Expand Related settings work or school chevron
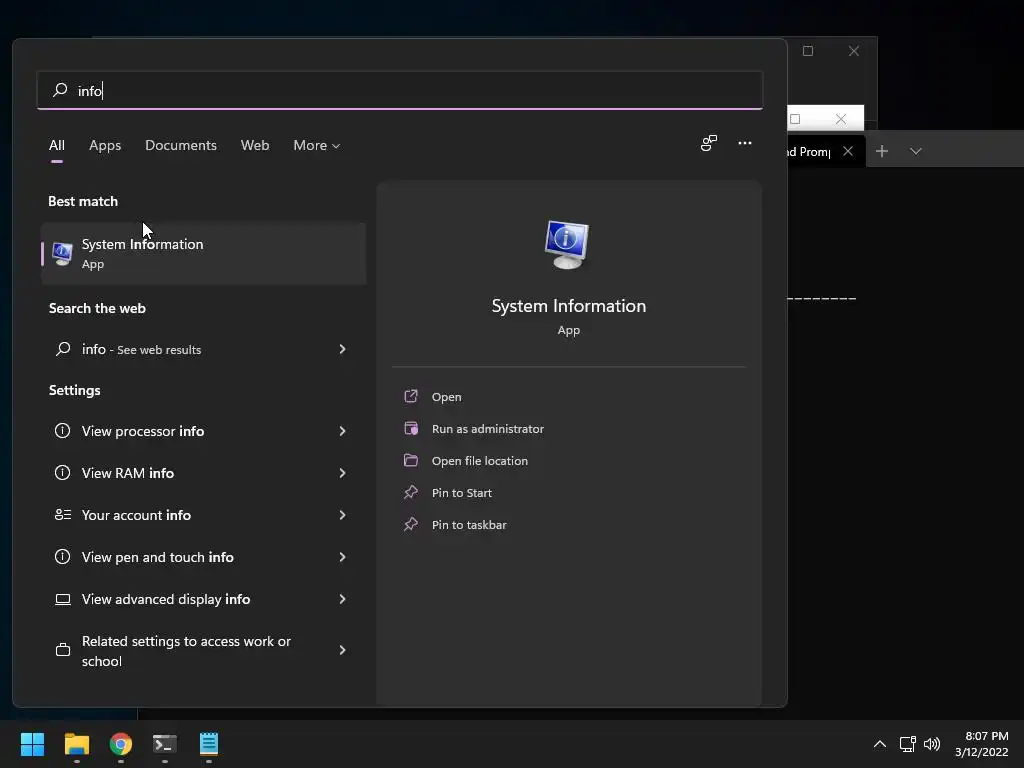The image size is (1024, 768). [342, 650]
